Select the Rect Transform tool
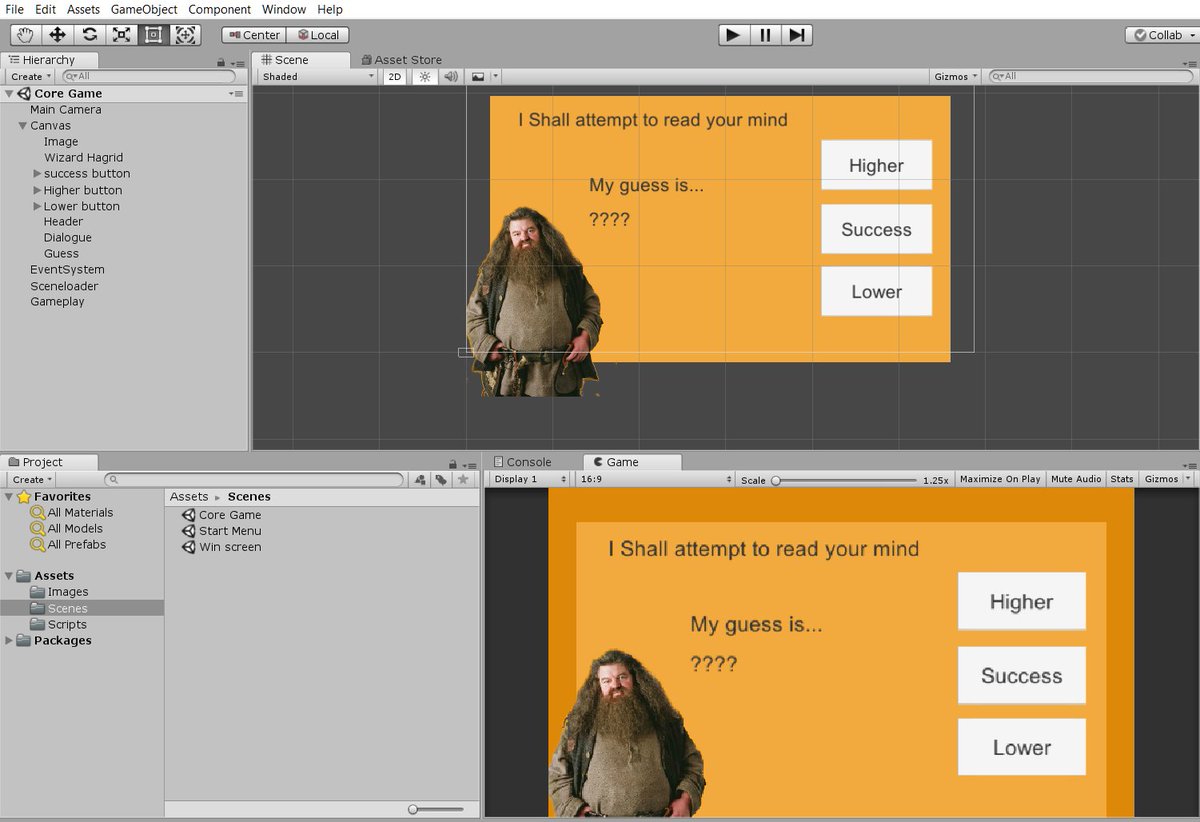The height and width of the screenshot is (822, 1200). (153, 35)
